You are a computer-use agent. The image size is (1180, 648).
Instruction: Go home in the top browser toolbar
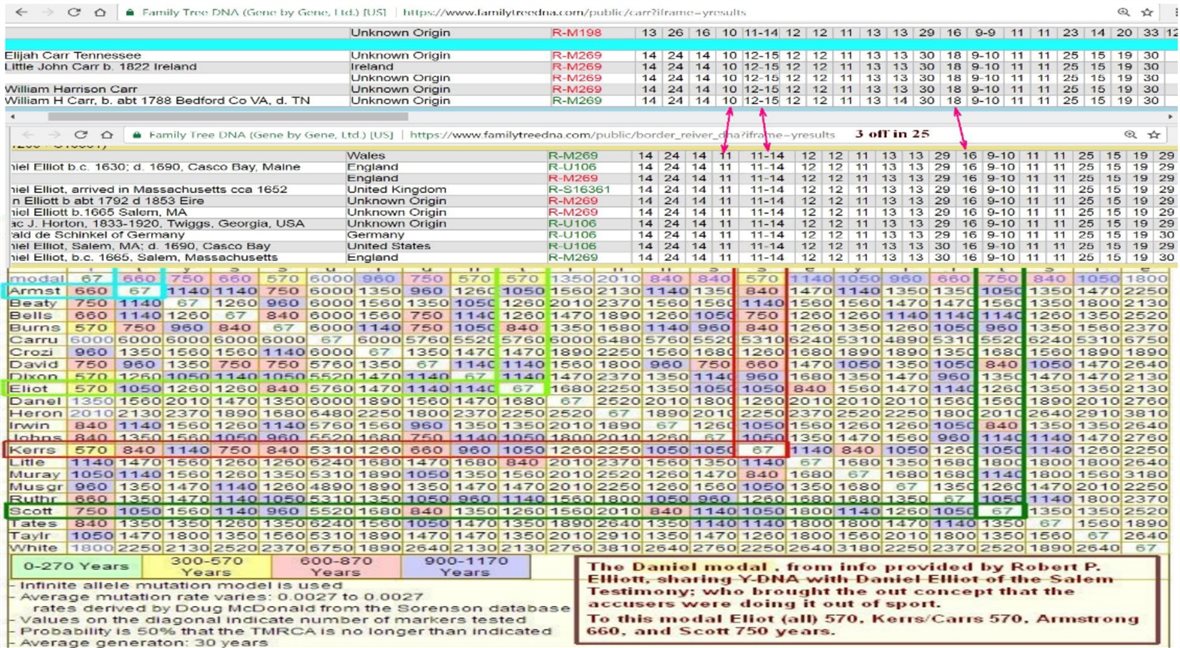point(99,12)
